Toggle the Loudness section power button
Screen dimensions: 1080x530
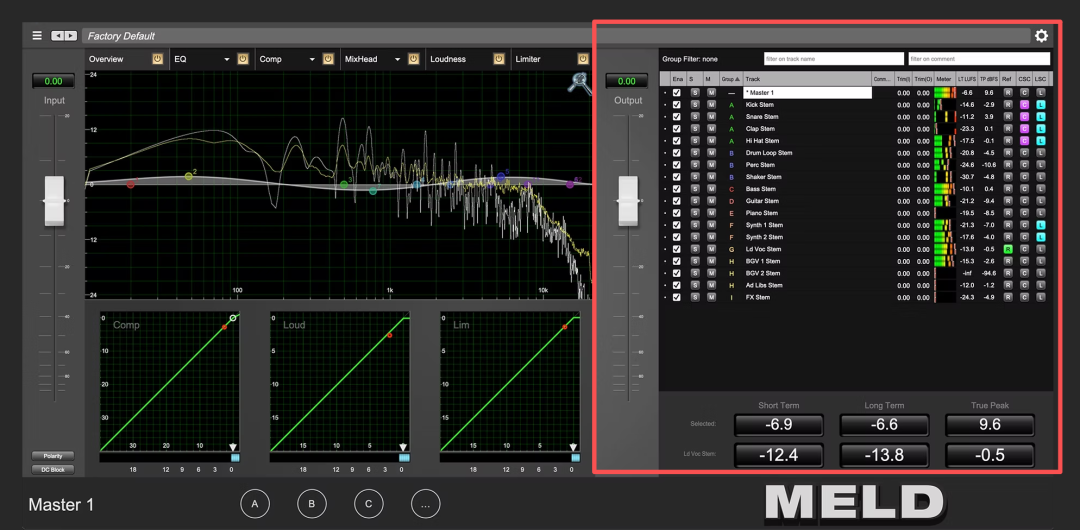(x=499, y=59)
